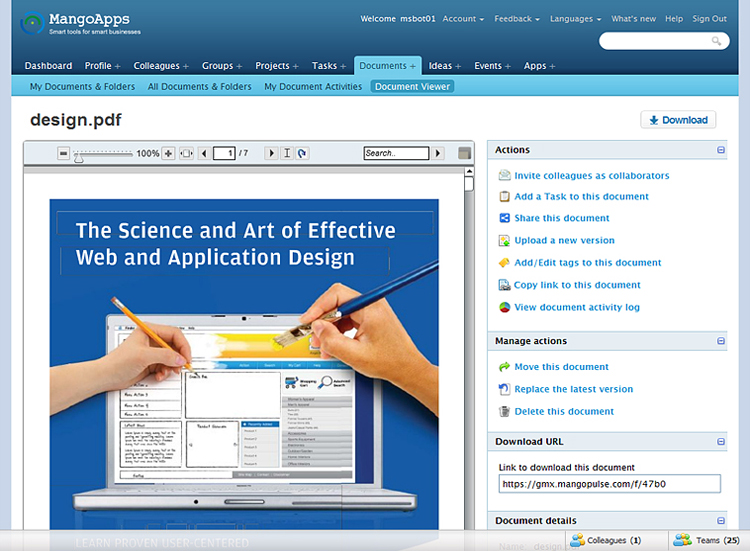Viewport: 750px width, 551px height.
Task: Click Delete this document link
Action: (564, 411)
